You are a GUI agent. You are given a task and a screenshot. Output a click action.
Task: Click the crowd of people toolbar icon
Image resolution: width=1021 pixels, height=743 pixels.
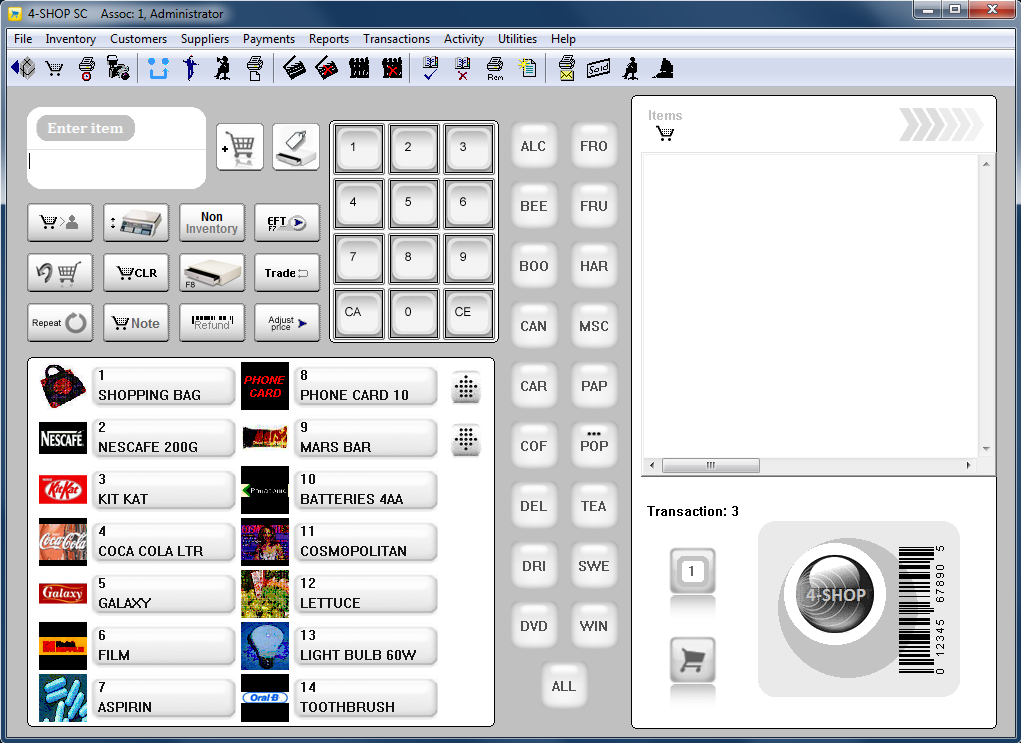tap(359, 68)
